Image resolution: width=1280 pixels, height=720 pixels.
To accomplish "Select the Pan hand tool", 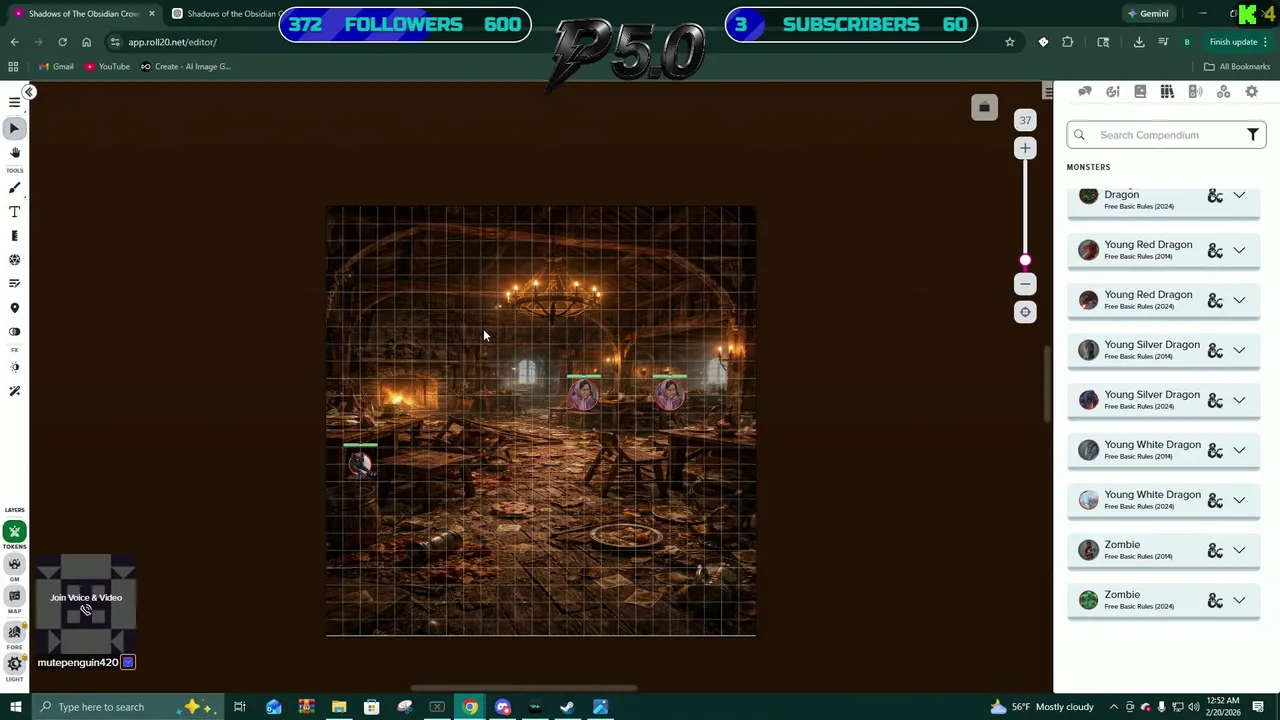I will click(x=14, y=153).
